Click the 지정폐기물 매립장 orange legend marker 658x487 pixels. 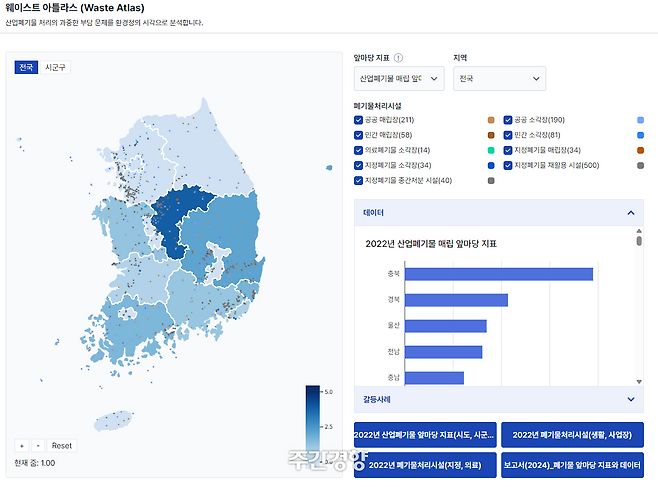tap(640, 150)
